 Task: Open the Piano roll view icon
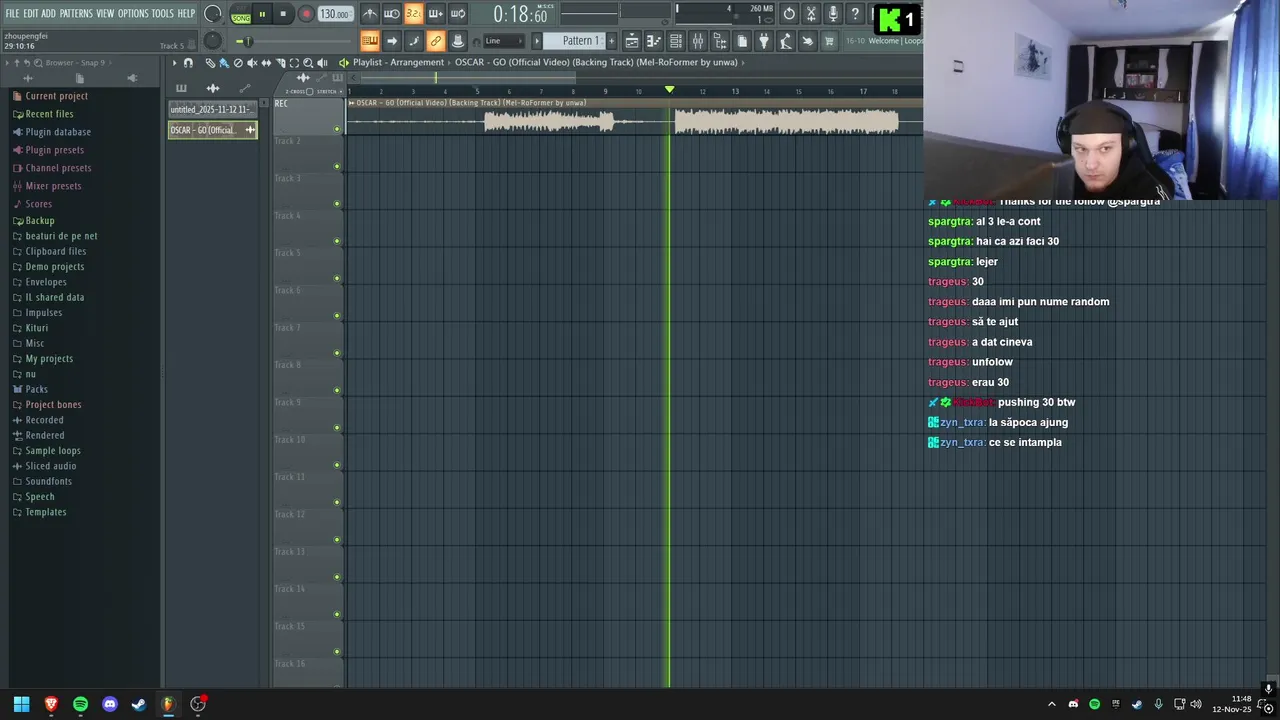click(653, 41)
